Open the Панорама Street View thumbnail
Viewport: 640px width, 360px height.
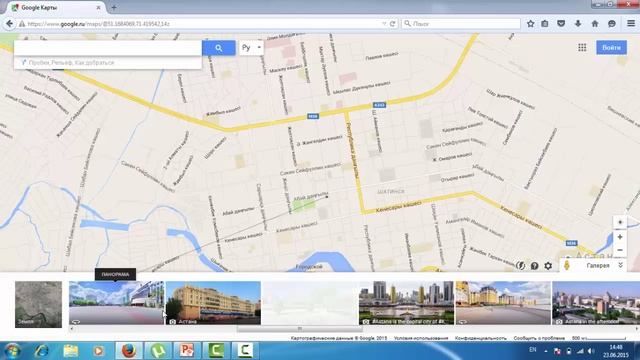coord(116,303)
